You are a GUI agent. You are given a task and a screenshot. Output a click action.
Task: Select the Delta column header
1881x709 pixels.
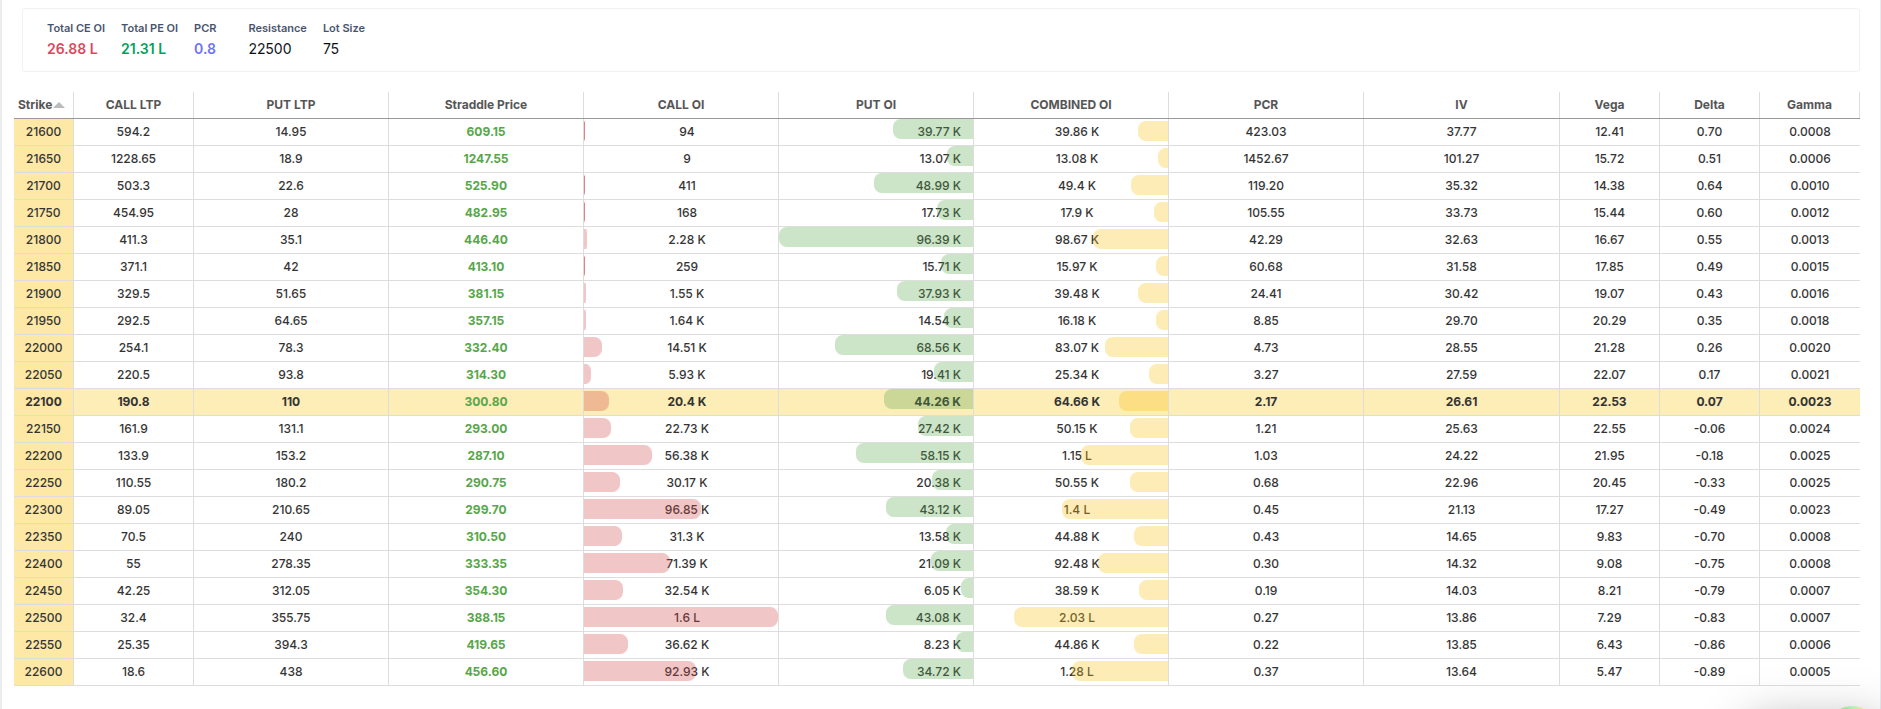click(1709, 105)
